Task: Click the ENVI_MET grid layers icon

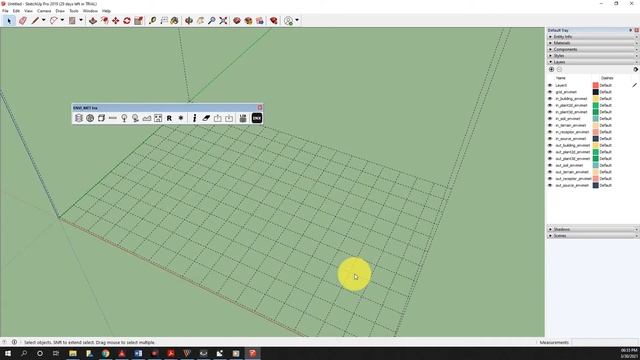Action: [79, 118]
